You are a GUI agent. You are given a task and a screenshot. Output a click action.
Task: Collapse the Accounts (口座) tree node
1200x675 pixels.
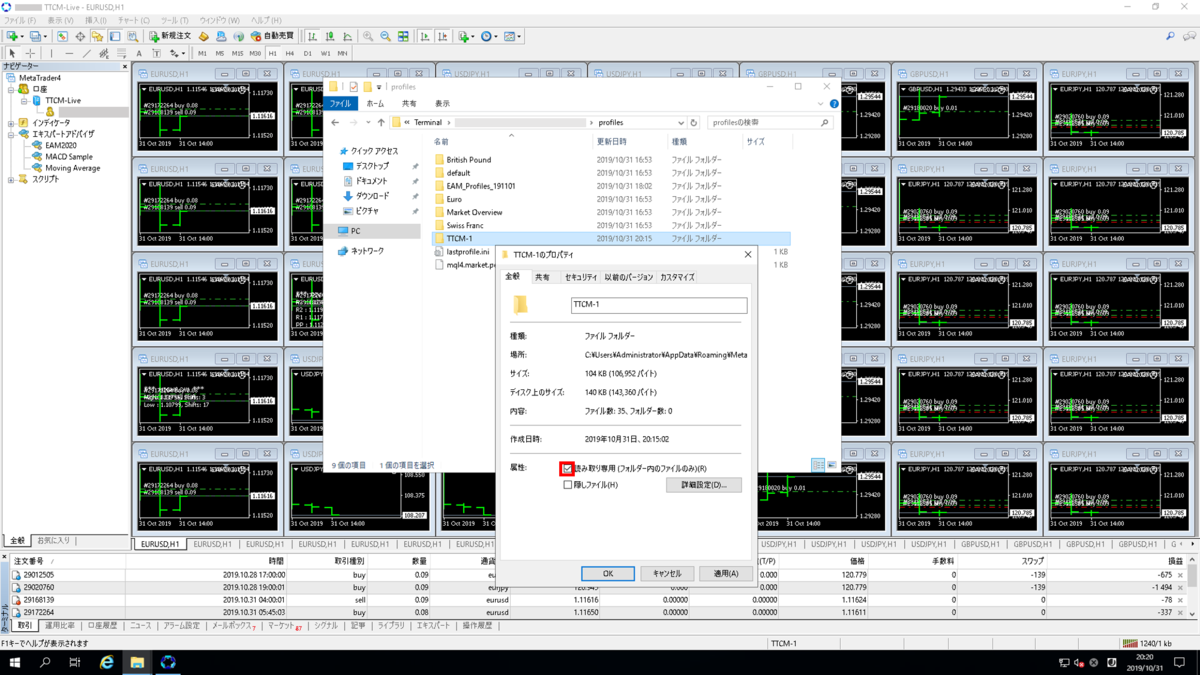11,89
